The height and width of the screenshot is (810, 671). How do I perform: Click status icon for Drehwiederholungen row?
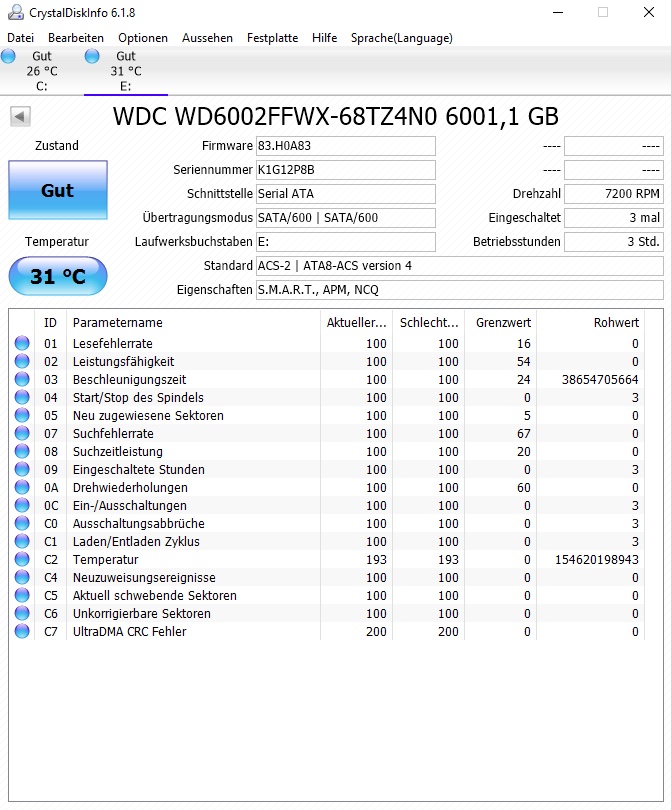[22, 487]
